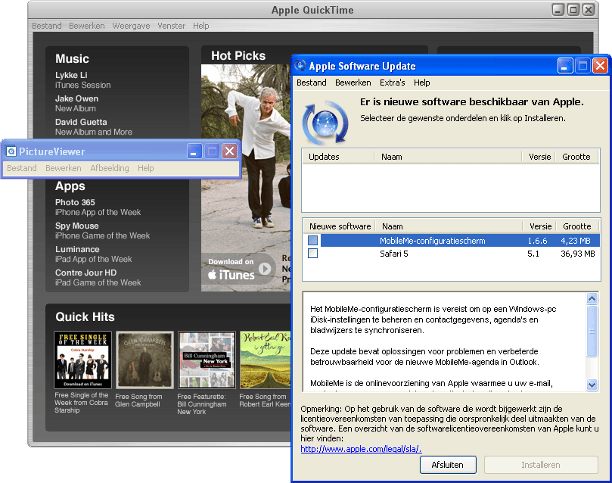This screenshot has width=612, height=483.
Task: Click the Nieuwe software column header
Action: click(x=340, y=226)
